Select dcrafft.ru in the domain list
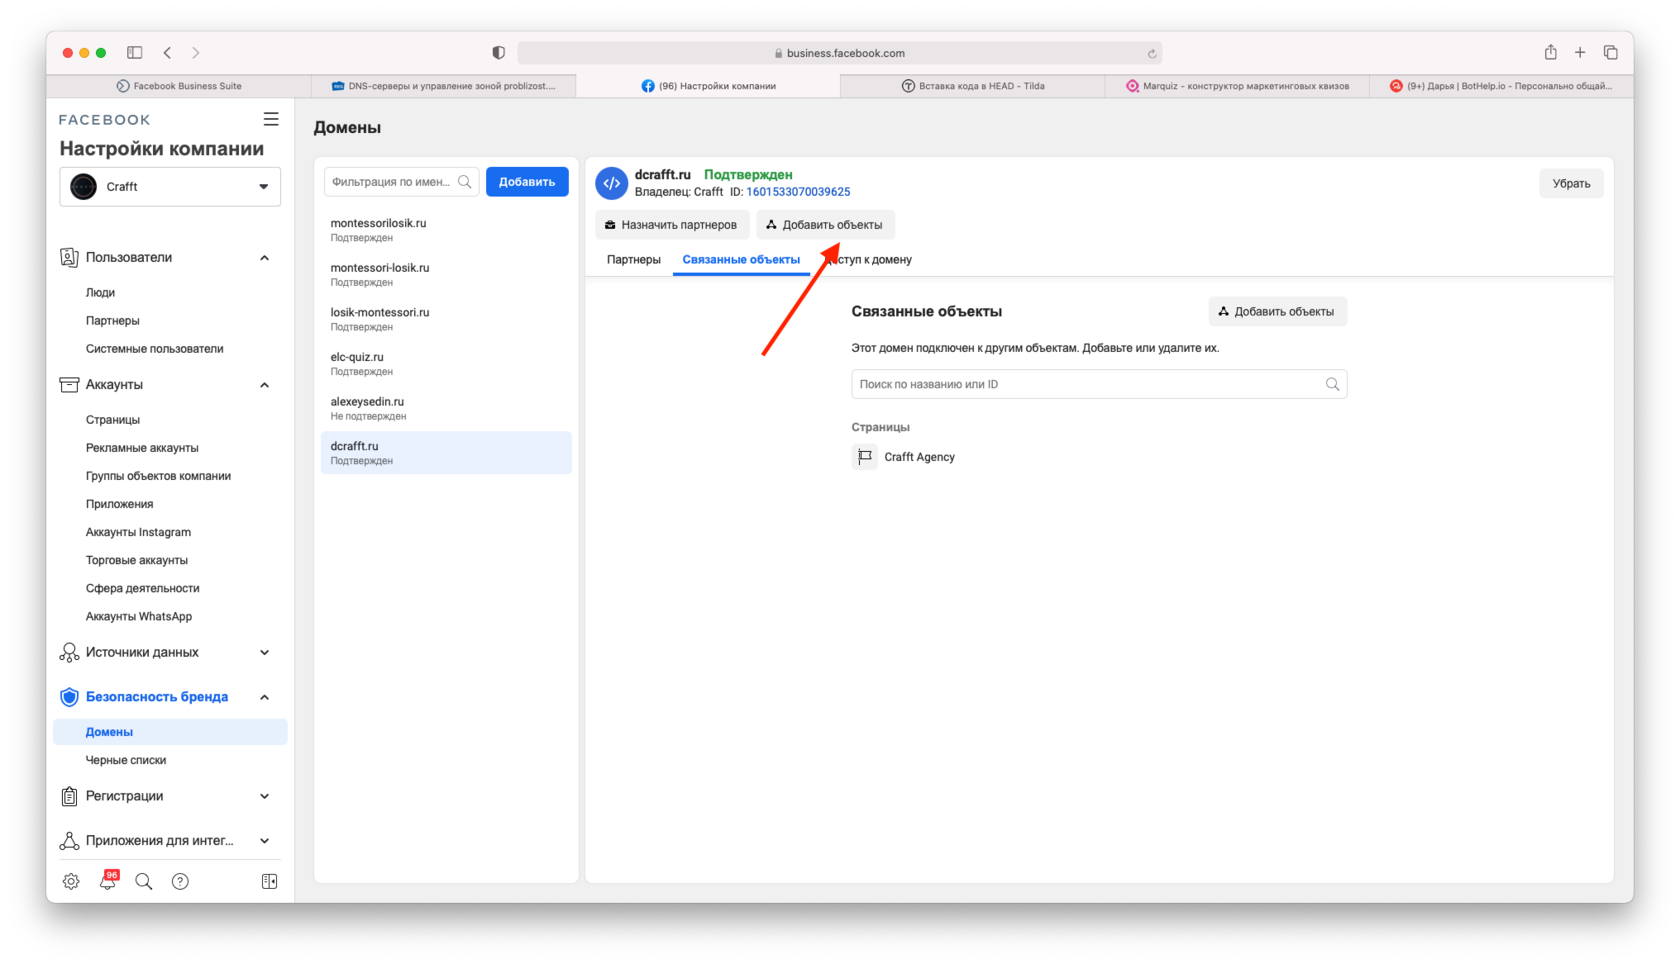 pyautogui.click(x=446, y=453)
